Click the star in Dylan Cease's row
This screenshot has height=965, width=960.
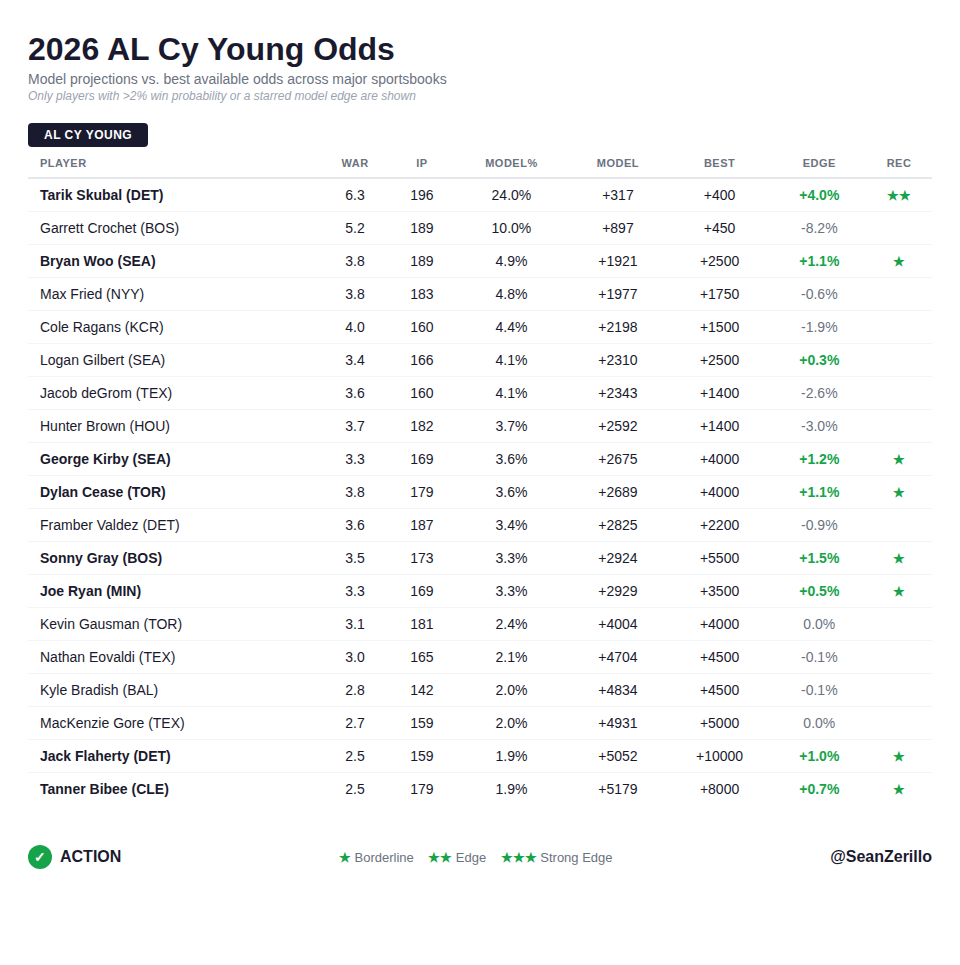898,493
